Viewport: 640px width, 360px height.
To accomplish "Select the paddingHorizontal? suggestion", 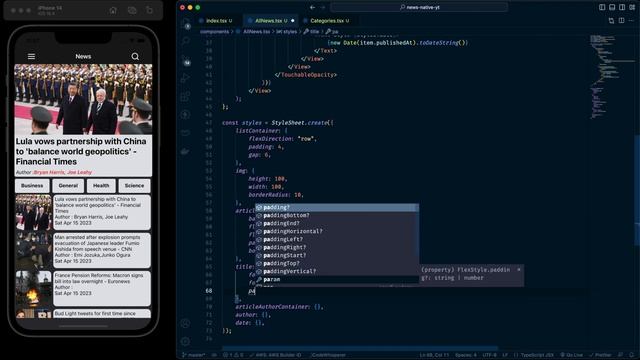I will click(x=337, y=231).
